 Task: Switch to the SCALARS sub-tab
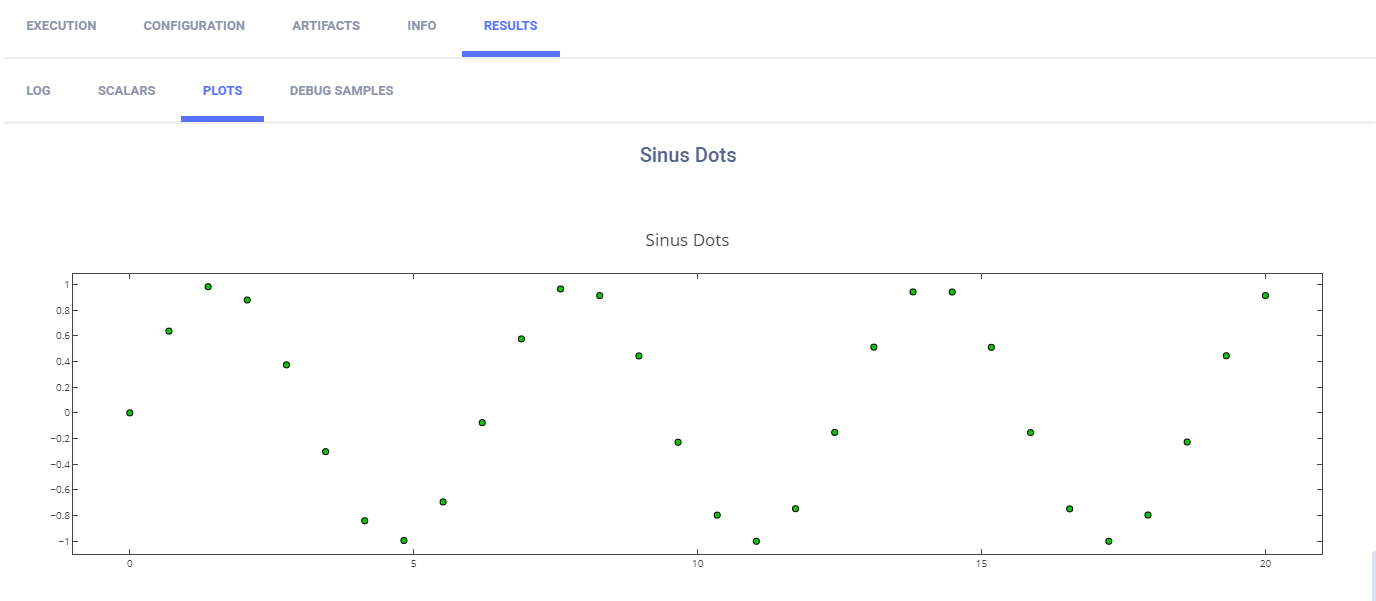click(x=127, y=91)
